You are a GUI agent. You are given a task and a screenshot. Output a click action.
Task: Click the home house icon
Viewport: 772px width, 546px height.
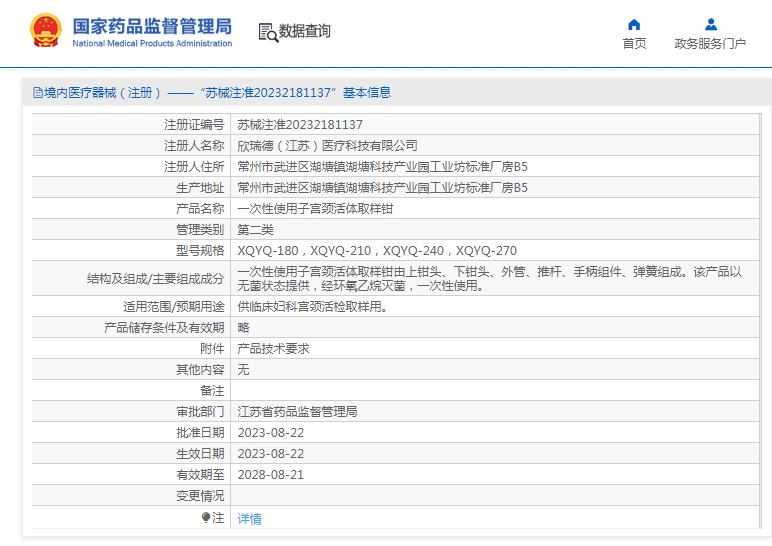[634, 24]
